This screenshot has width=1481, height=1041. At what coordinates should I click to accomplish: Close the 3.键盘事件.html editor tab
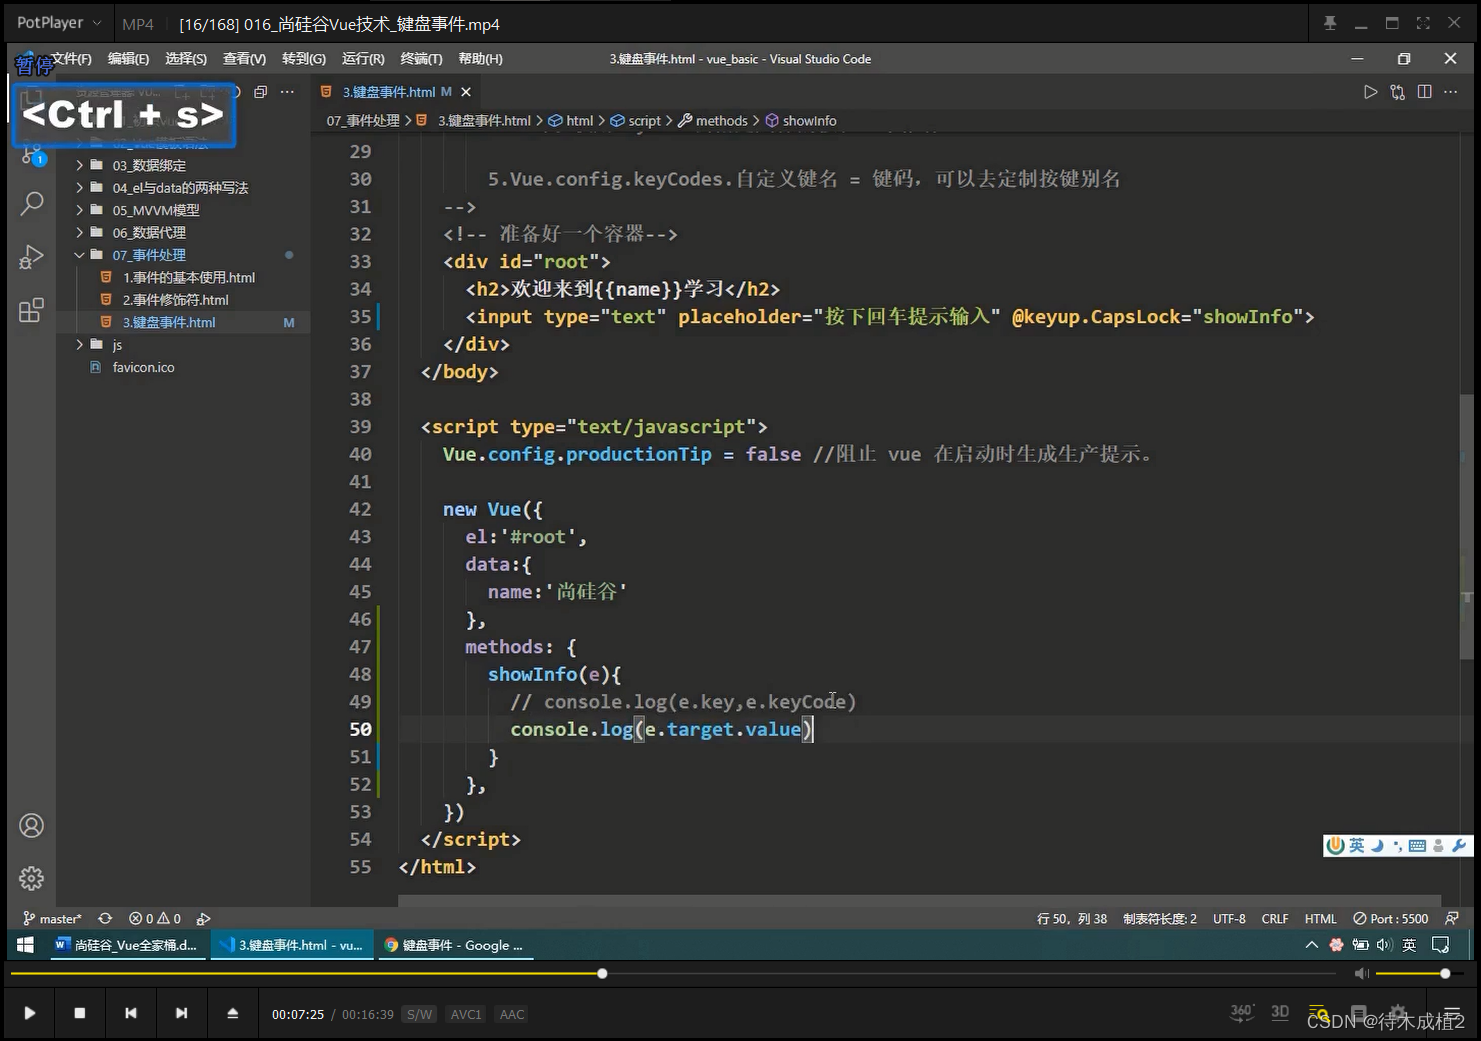click(x=466, y=92)
